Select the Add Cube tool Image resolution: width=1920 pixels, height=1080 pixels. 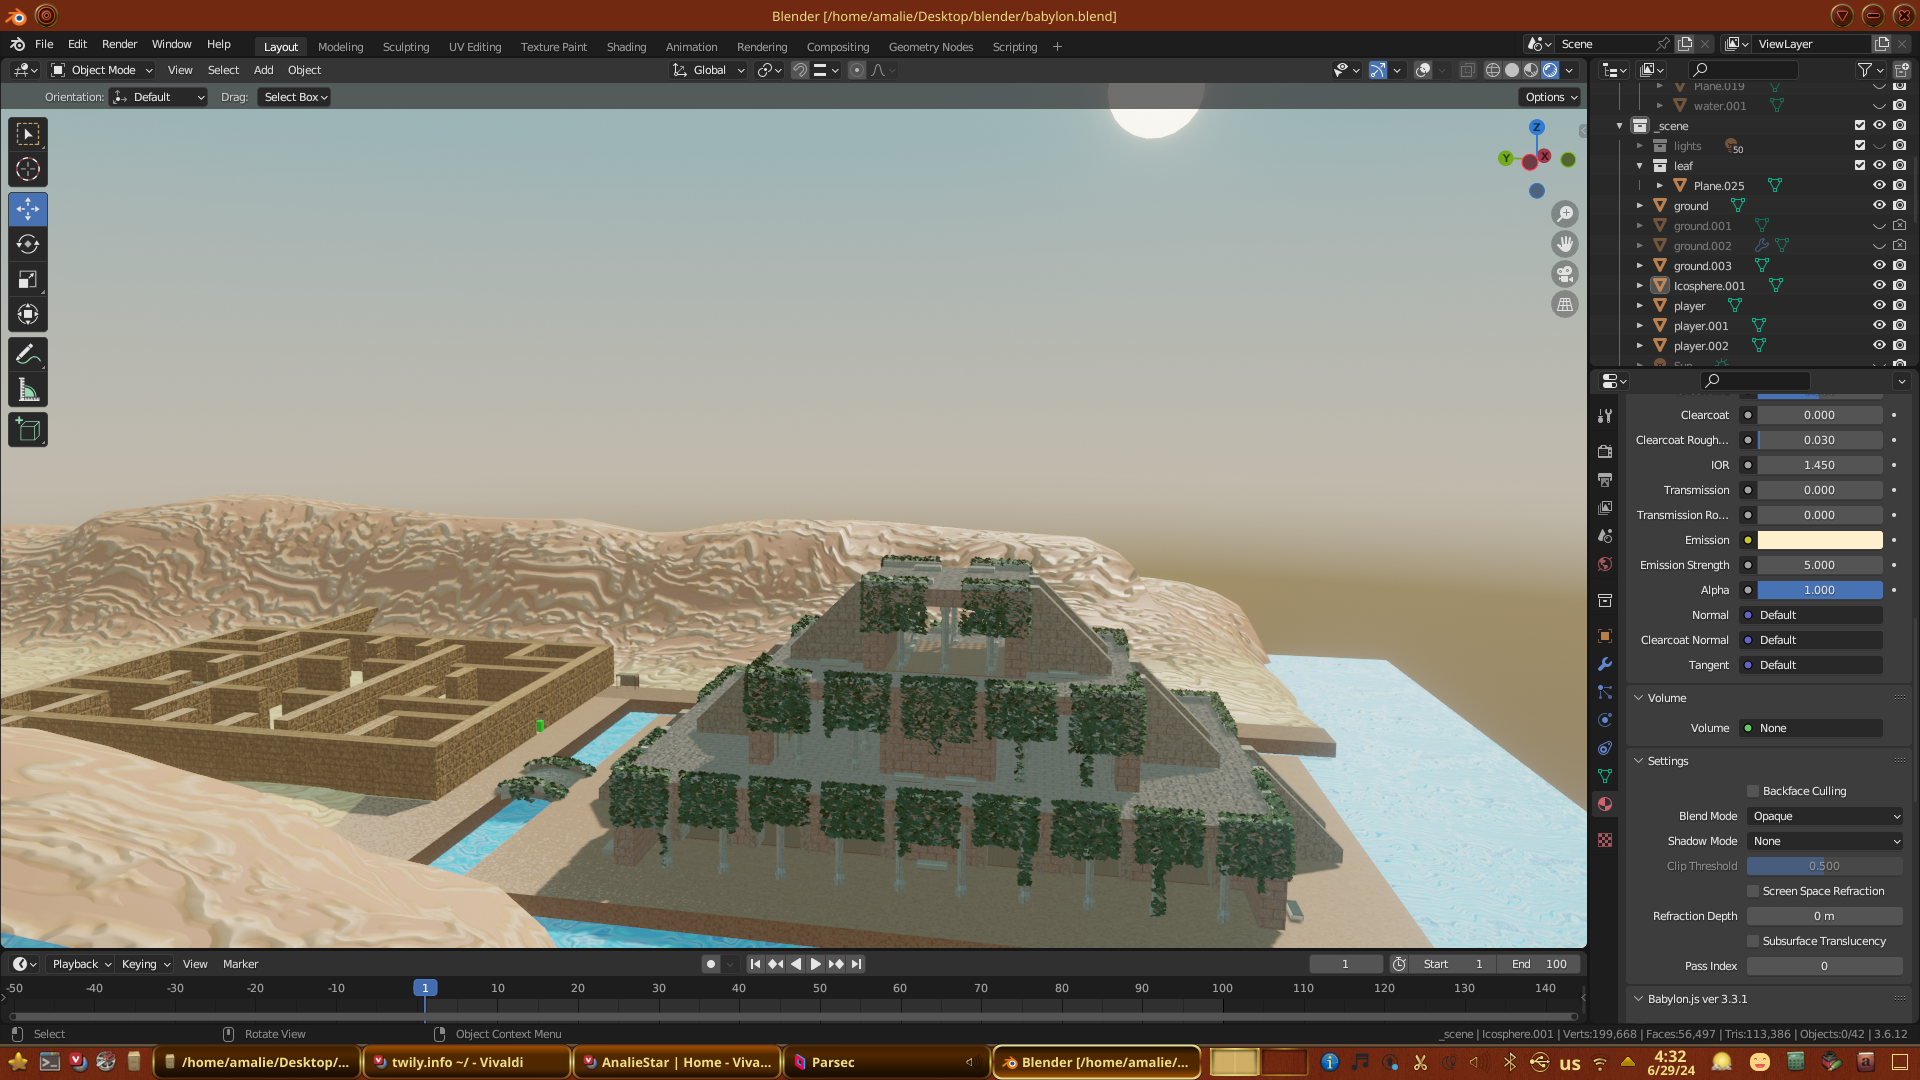pos(28,431)
